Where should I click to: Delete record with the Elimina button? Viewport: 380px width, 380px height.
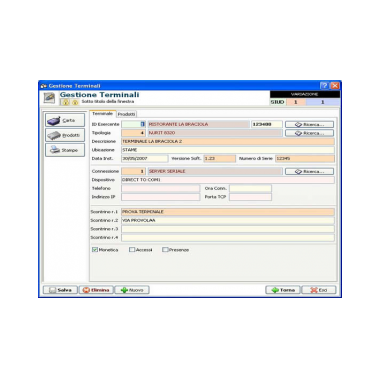[x=96, y=290]
